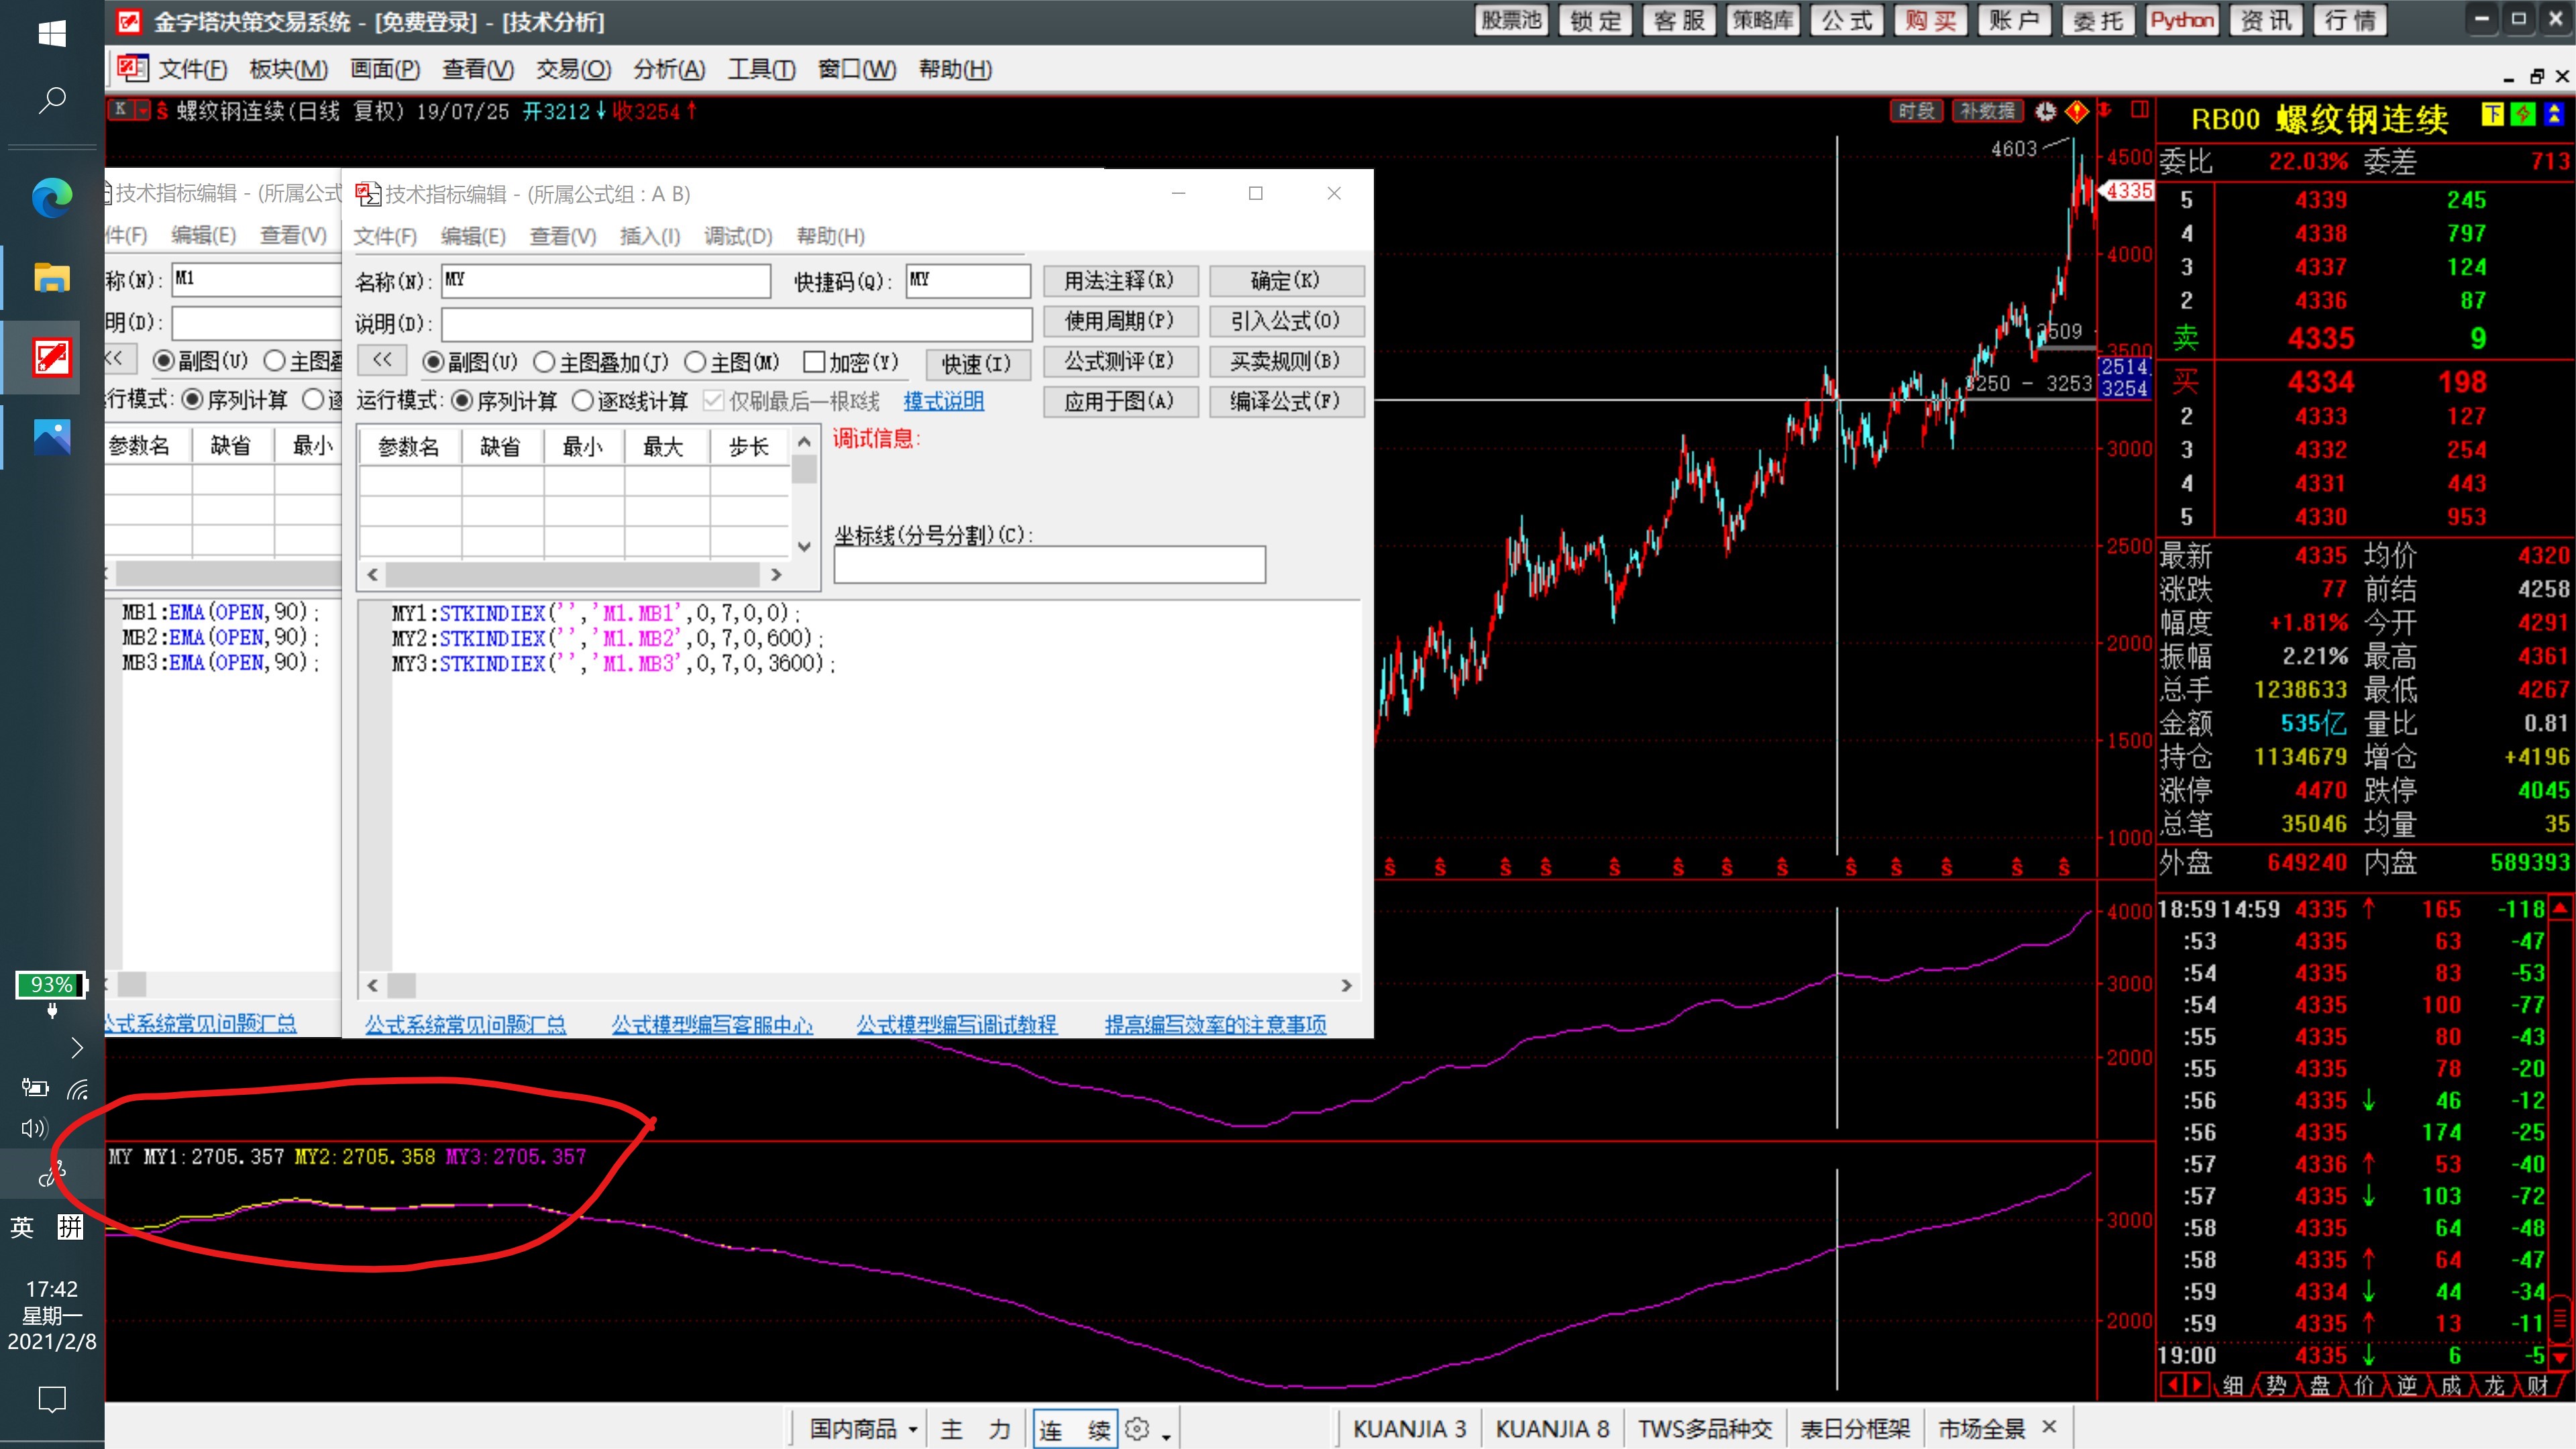The width and height of the screenshot is (2576, 1449).
Task: Click the clock gear icon above chart
Action: (2045, 111)
